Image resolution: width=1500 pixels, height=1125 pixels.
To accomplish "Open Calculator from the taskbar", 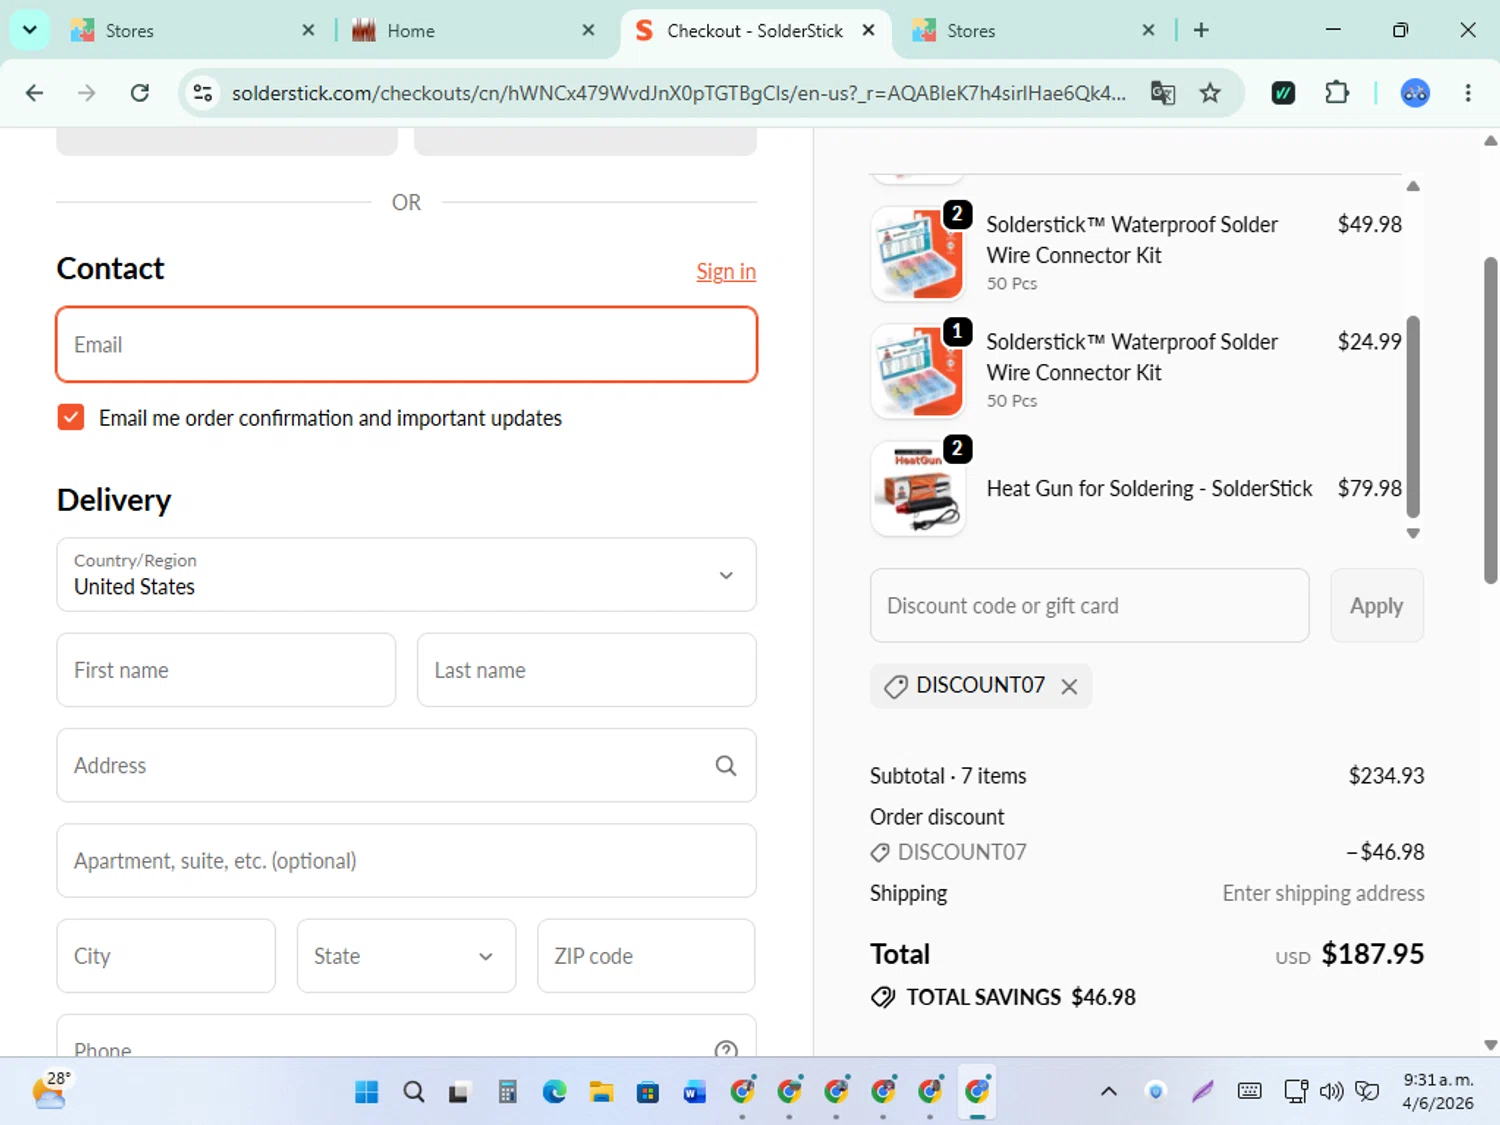I will point(507,1092).
